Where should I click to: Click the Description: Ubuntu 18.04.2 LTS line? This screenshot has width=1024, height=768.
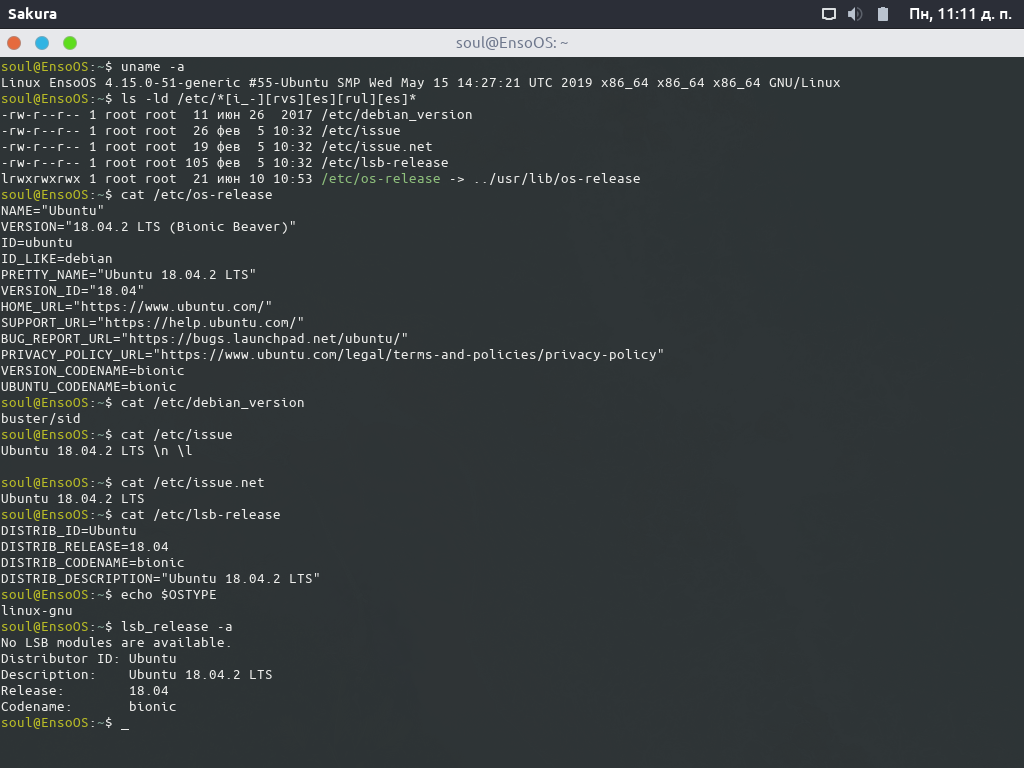136,675
